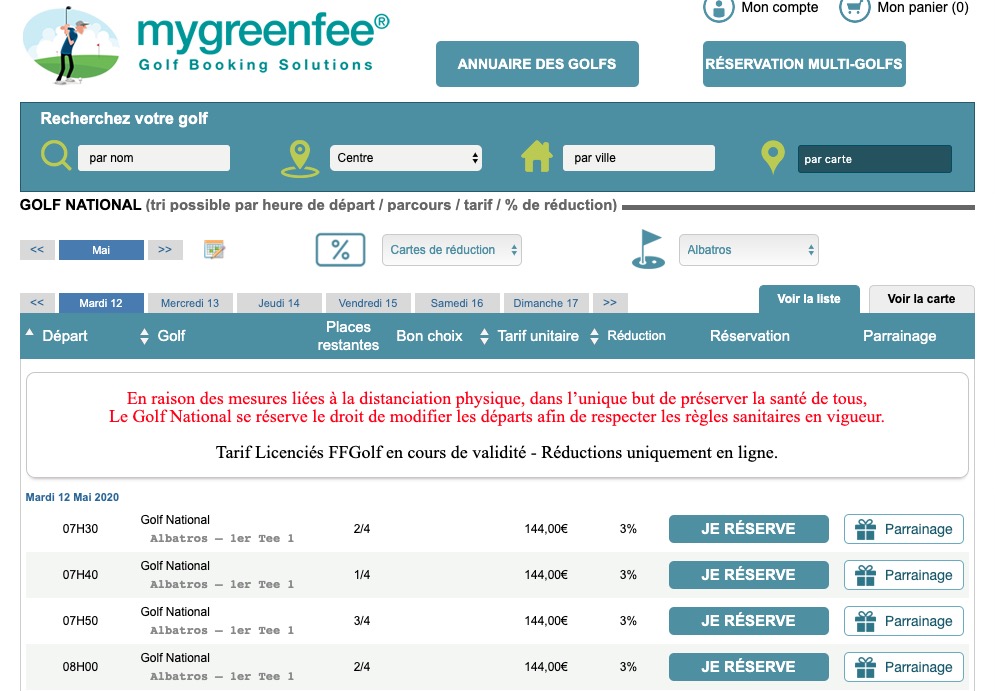Show next days after Dimanche 17
995x691 pixels.
610,303
